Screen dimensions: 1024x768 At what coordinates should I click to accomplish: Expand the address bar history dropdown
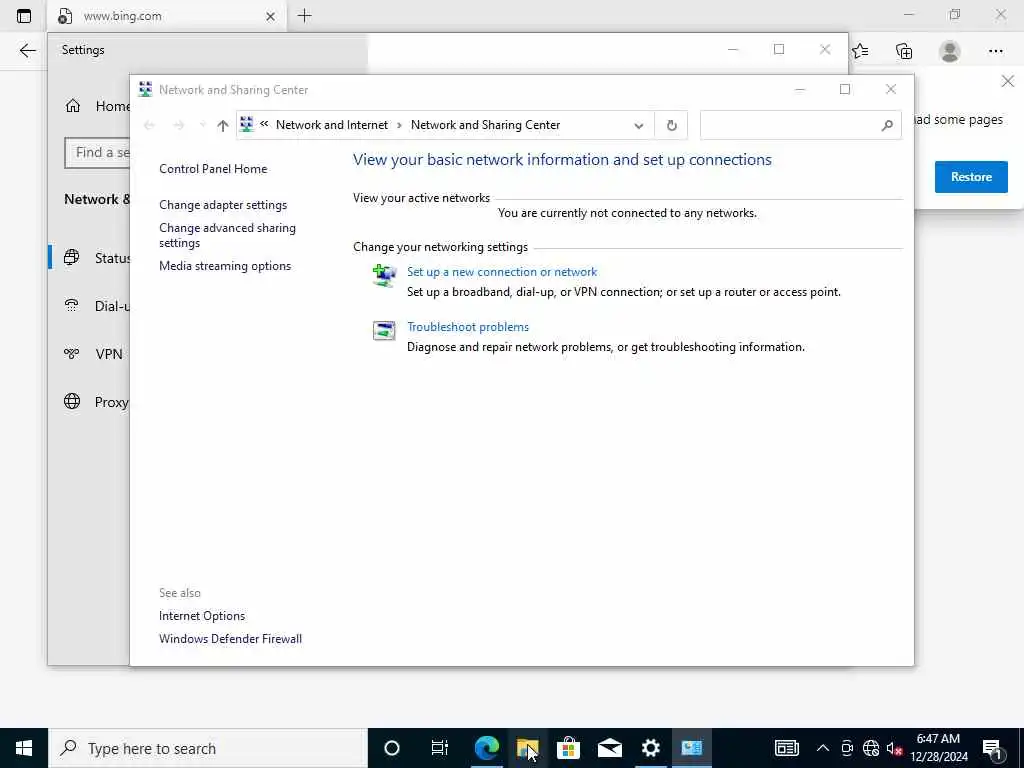coord(639,125)
